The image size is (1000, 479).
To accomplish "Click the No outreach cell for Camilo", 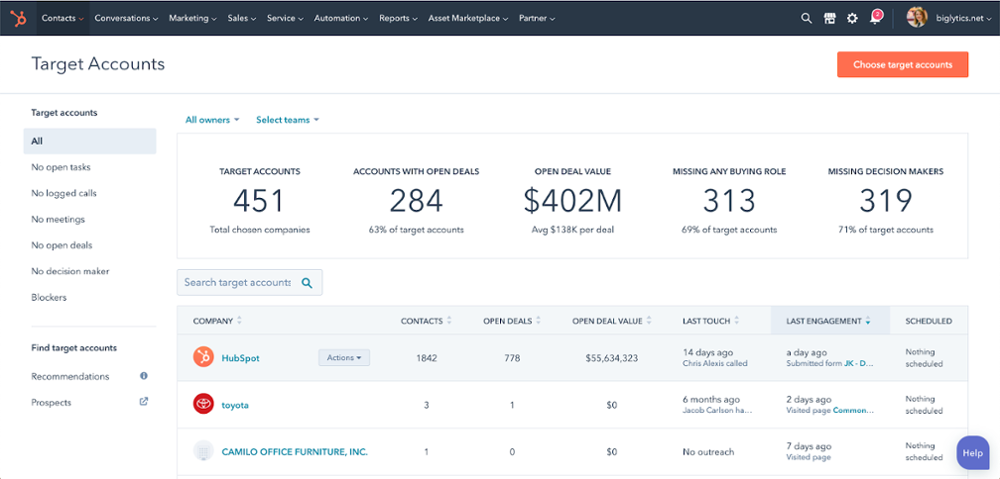I will (x=709, y=452).
